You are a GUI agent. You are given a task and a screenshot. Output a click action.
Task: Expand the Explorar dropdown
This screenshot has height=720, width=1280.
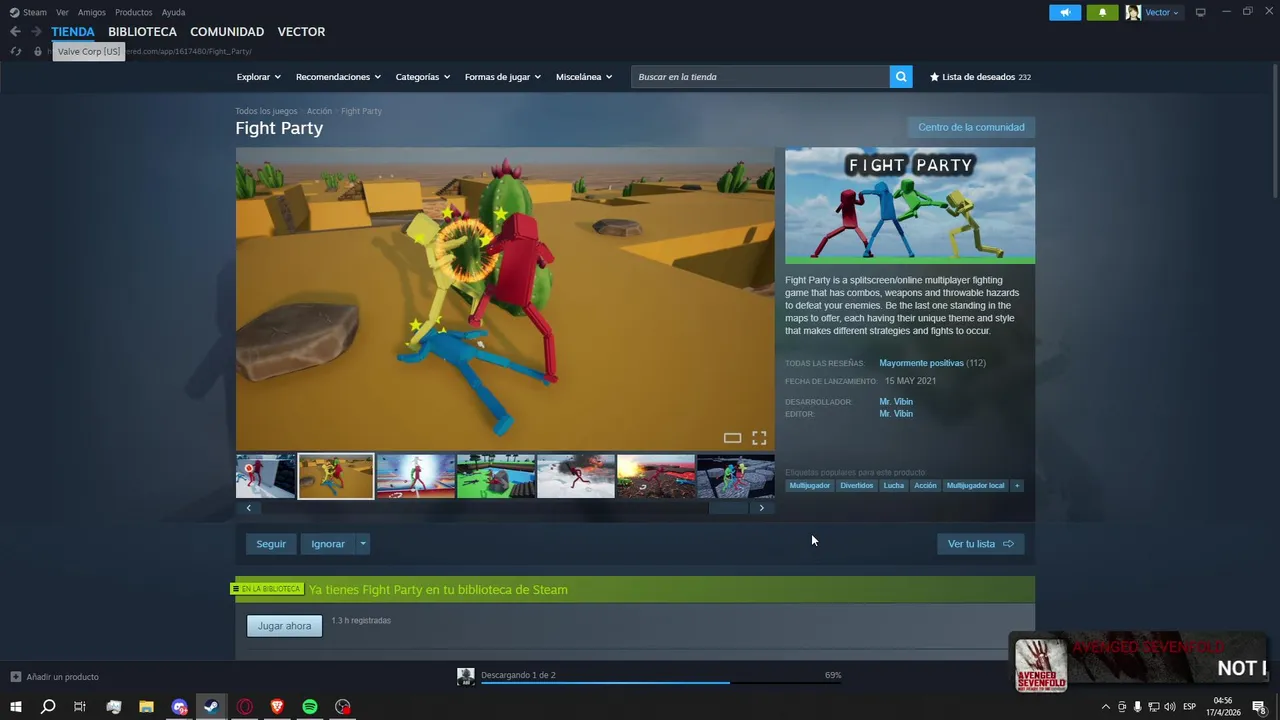(x=258, y=77)
